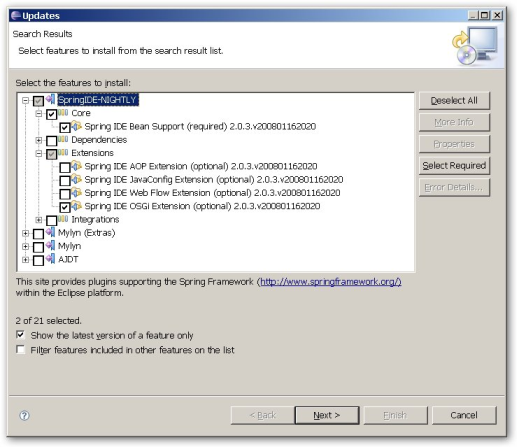The width and height of the screenshot is (517, 447).
Task: Check the Mylyn (Extras) checkbox
Action: click(x=38, y=234)
